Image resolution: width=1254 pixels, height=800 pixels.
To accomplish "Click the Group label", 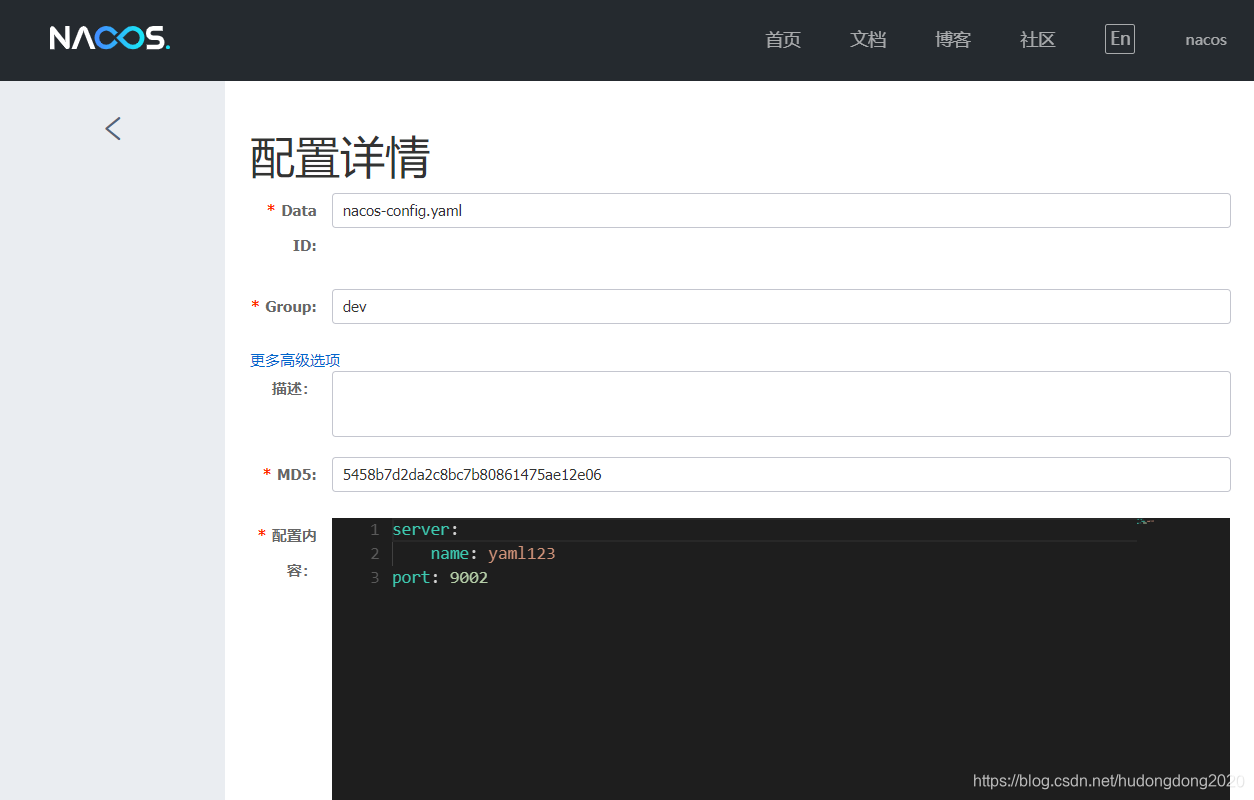I will [x=284, y=307].
